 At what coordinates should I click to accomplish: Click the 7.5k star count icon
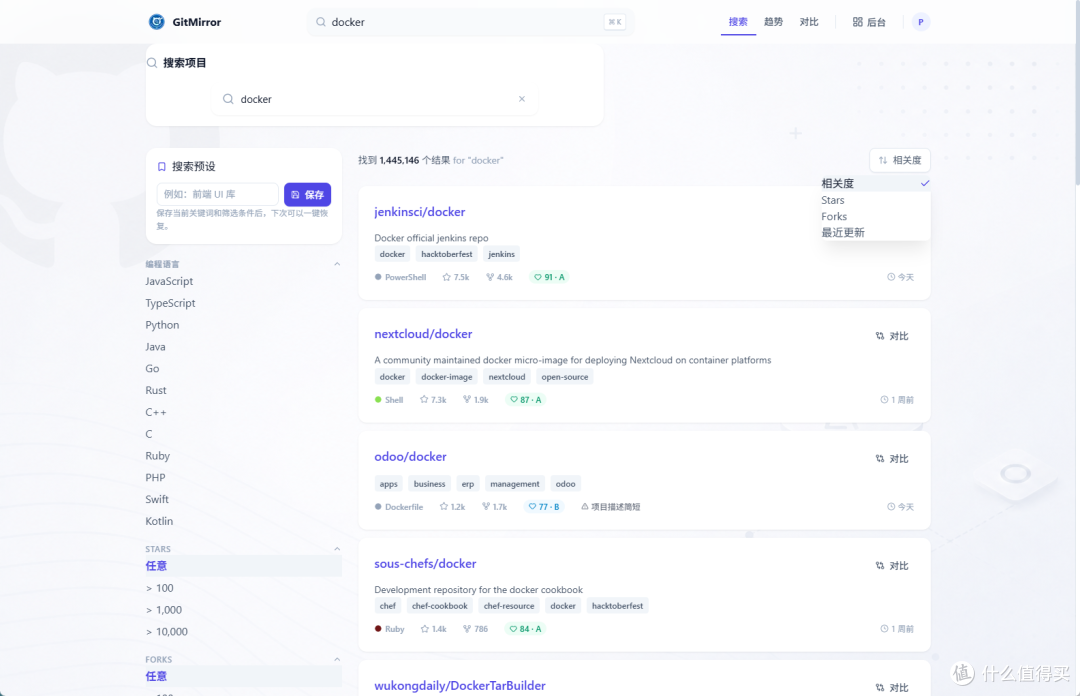click(x=446, y=277)
